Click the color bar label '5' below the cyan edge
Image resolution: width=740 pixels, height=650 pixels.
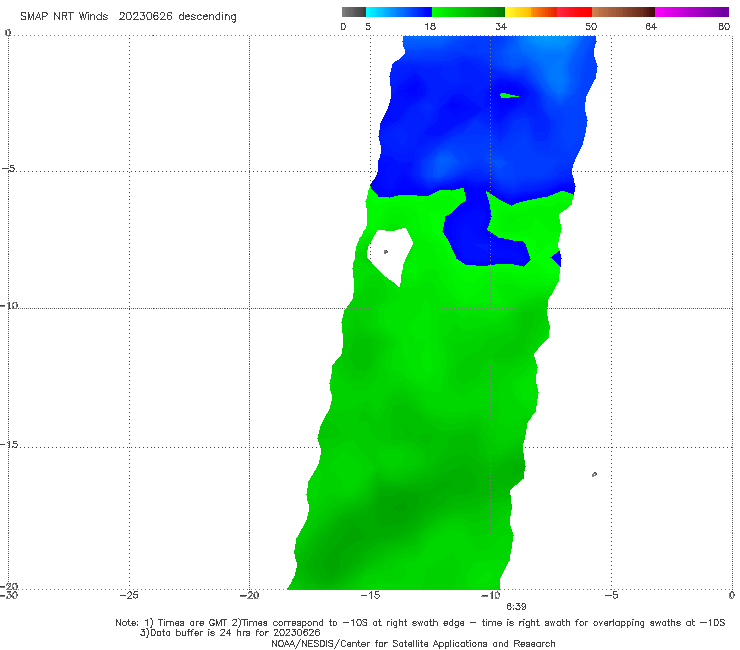(x=368, y=26)
